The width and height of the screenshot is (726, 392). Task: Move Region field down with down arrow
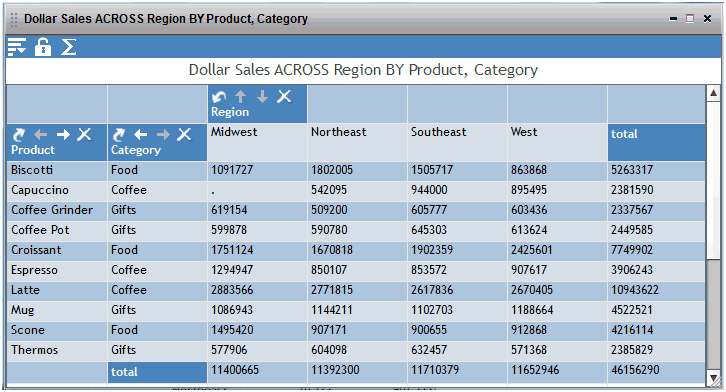click(x=262, y=96)
